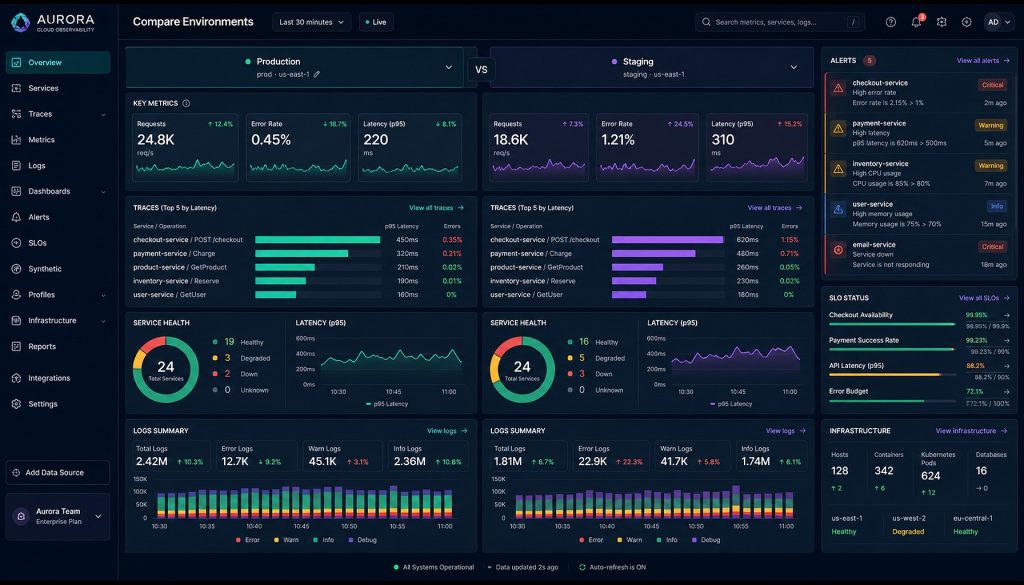
Task: Click the checkout-service critical alert icon
Action: [x=838, y=87]
